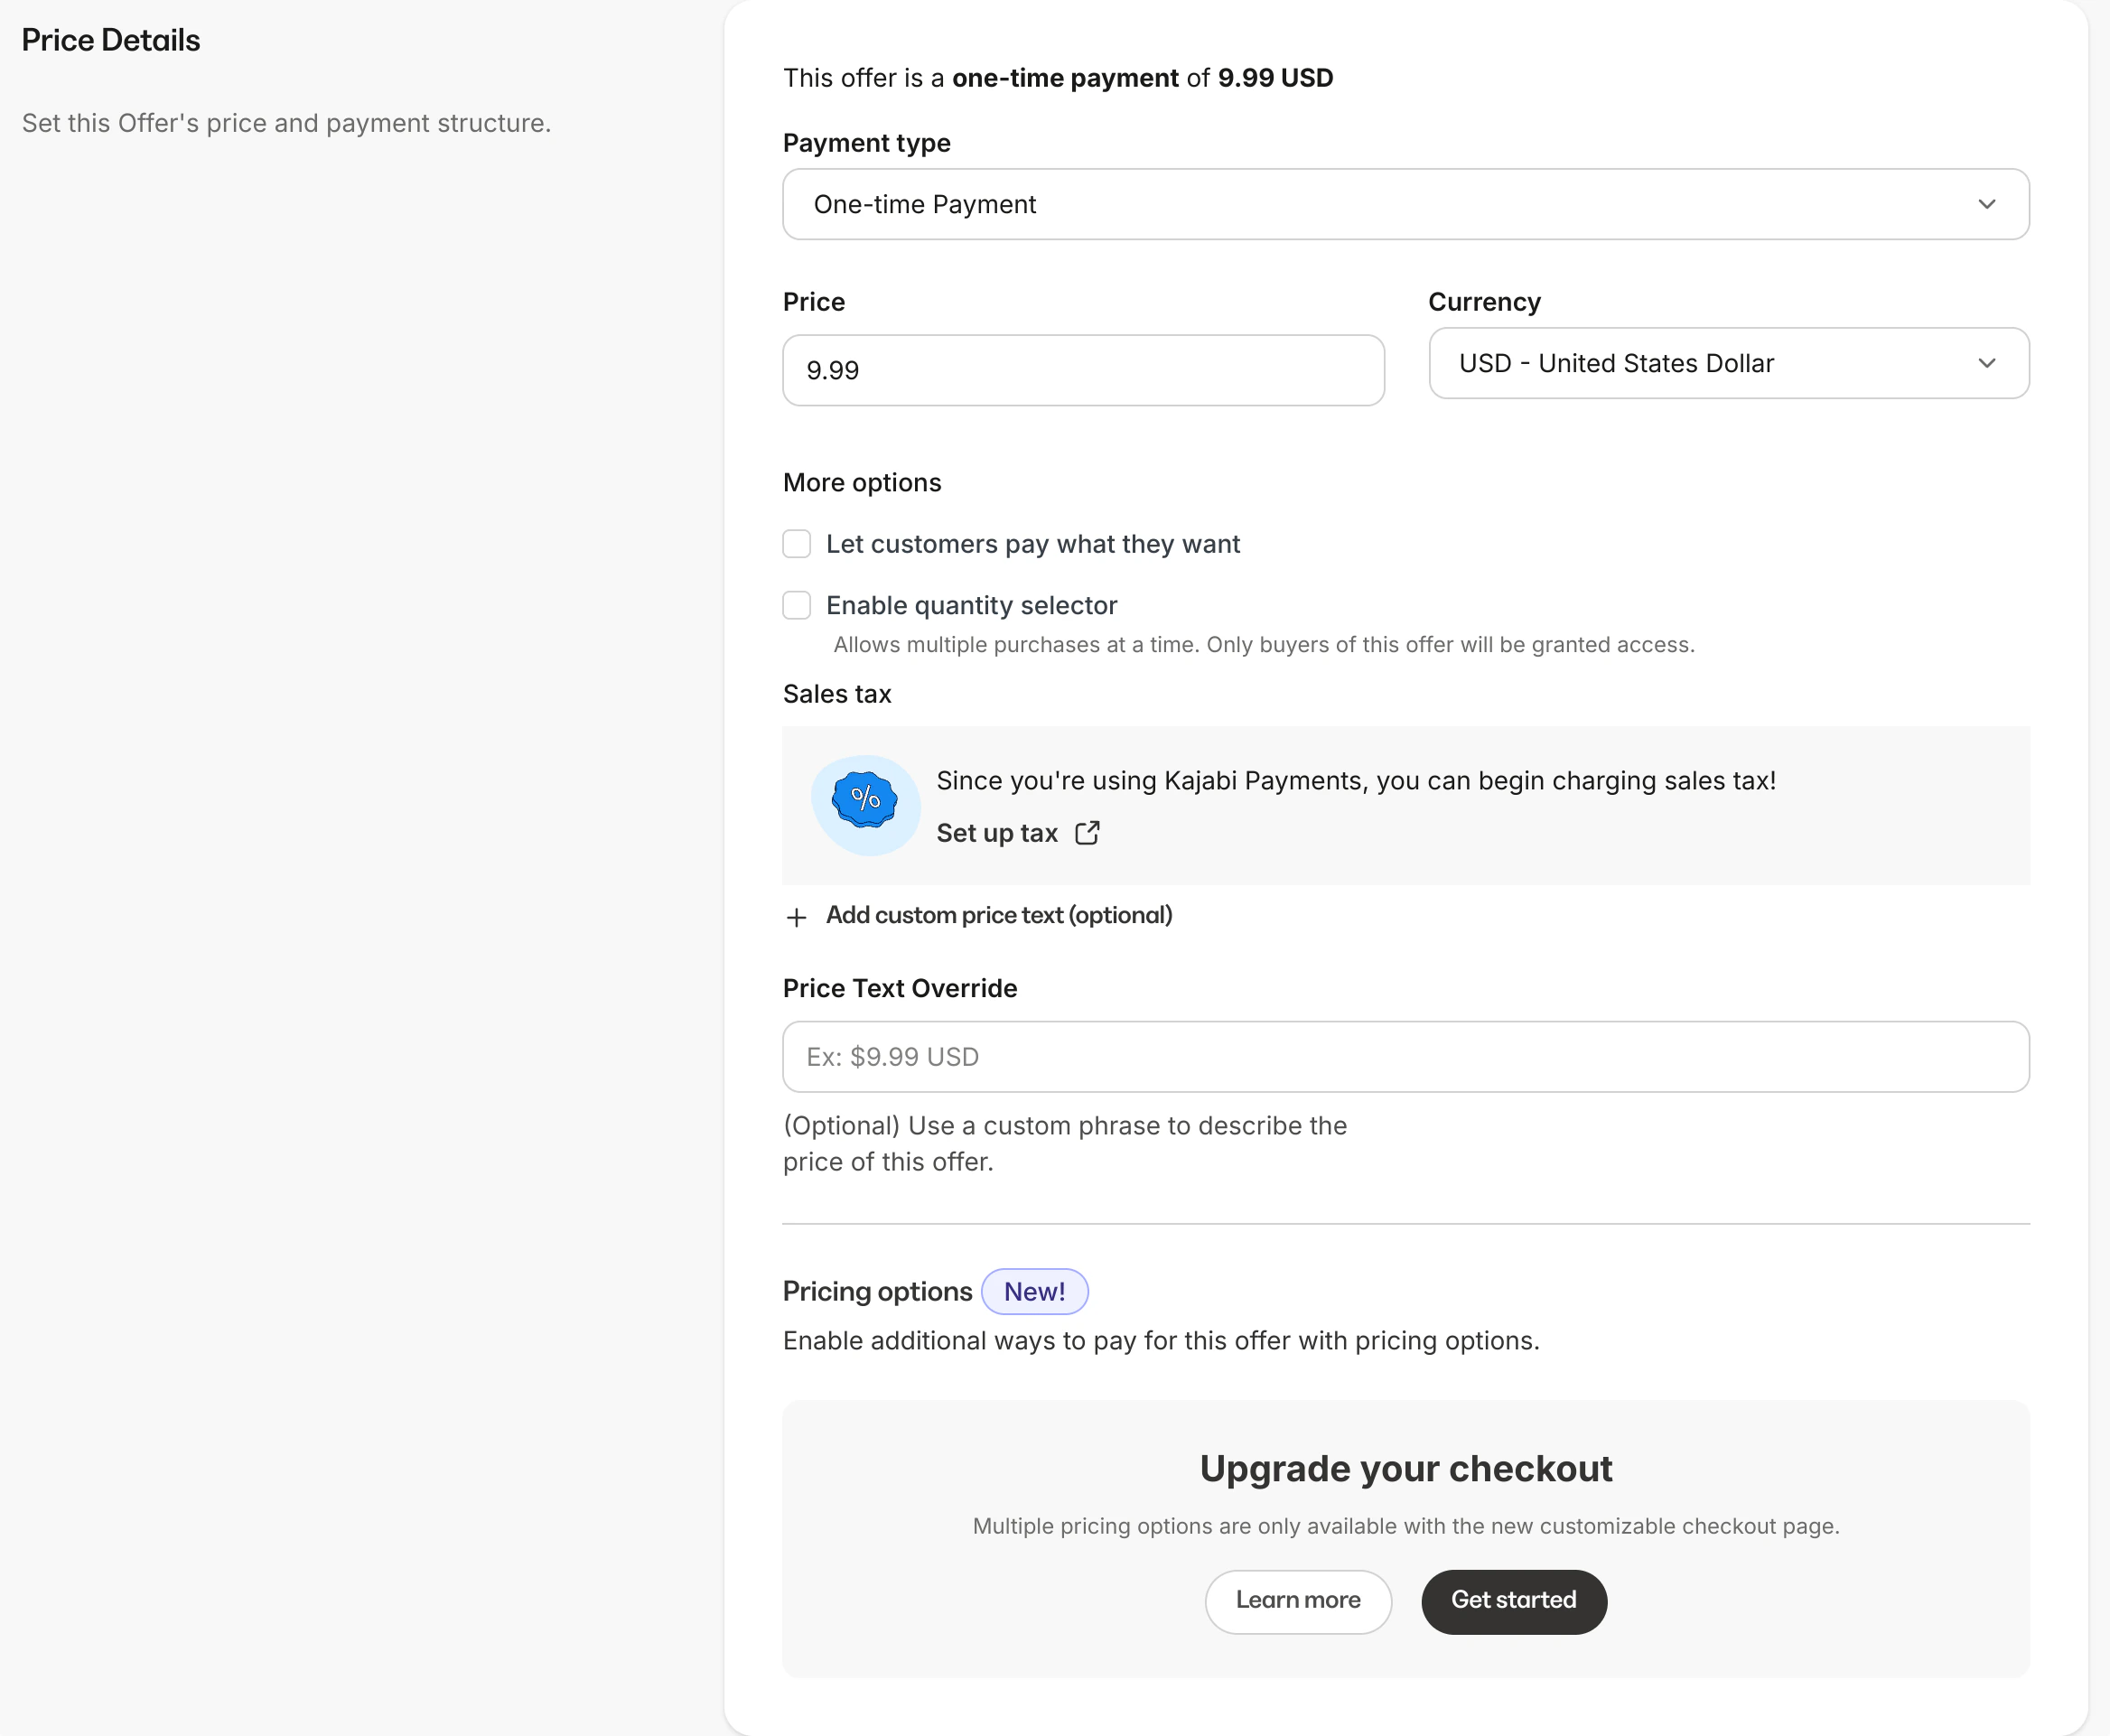Check the "Enable quantity selector" option
The height and width of the screenshot is (1736, 2110).
[x=796, y=605]
